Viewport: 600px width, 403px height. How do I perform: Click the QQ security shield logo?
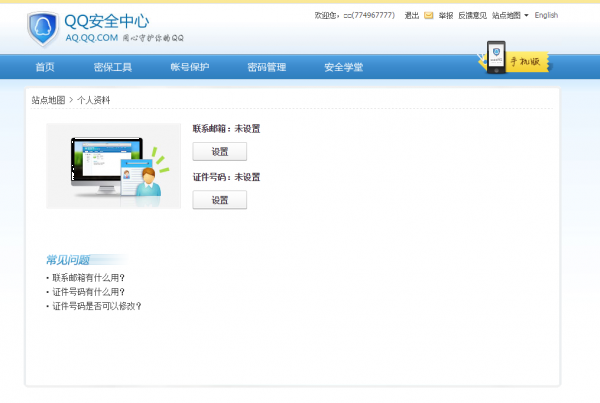click(x=43, y=28)
